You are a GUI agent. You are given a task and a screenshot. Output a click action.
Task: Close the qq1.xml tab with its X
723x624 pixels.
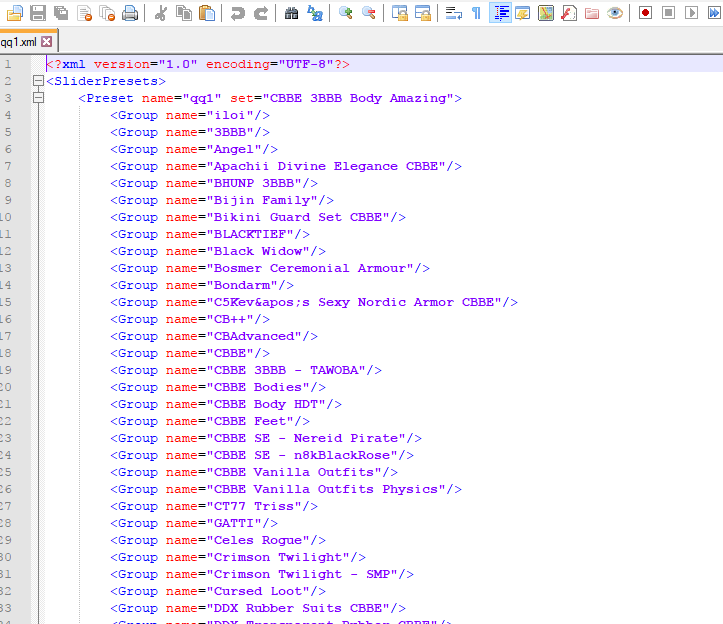click(47, 42)
